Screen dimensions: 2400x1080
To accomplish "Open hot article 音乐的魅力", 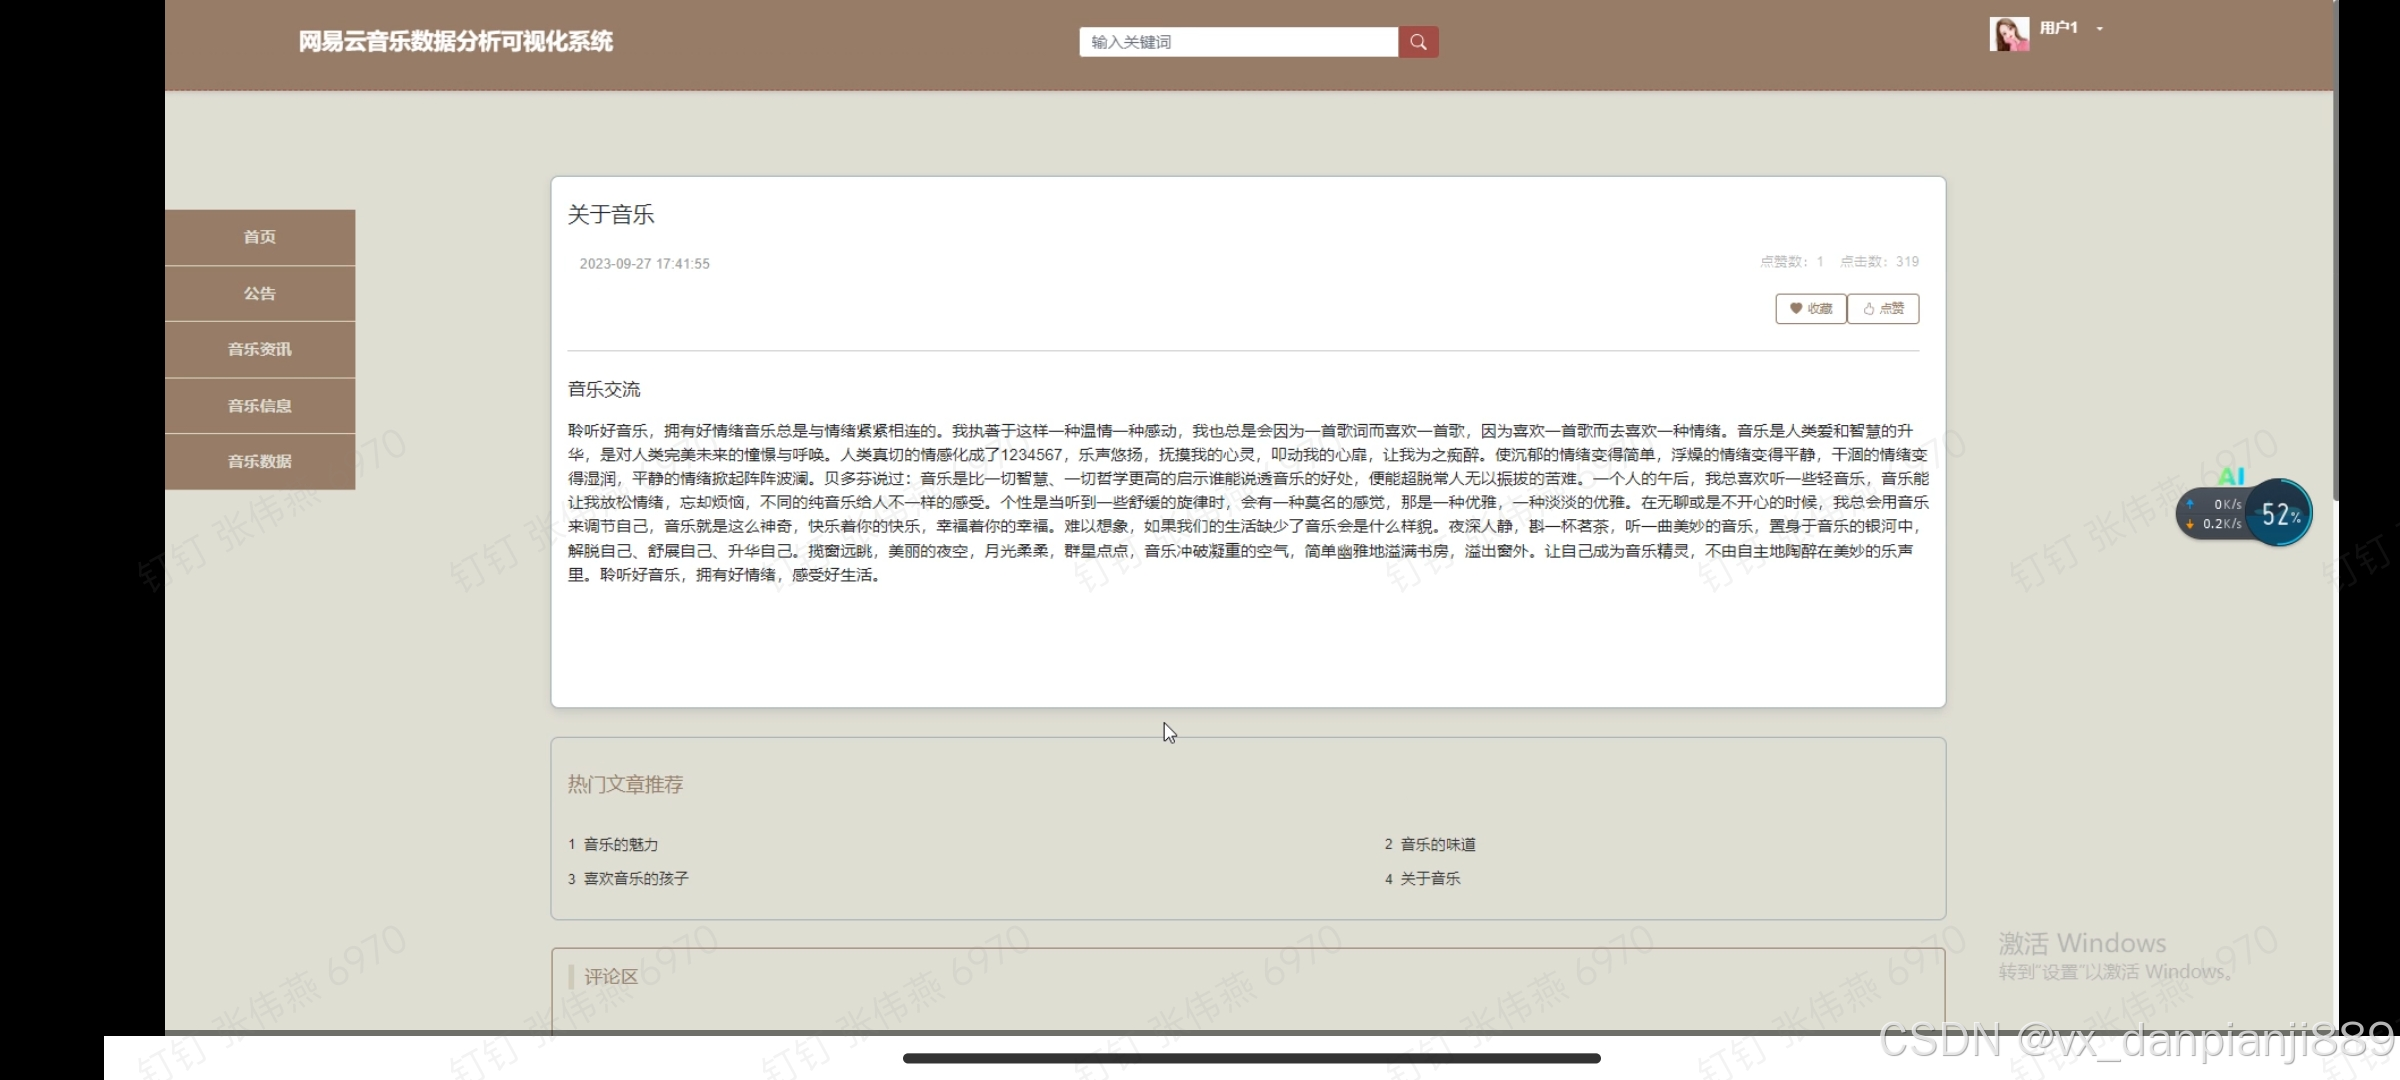I will click(621, 845).
